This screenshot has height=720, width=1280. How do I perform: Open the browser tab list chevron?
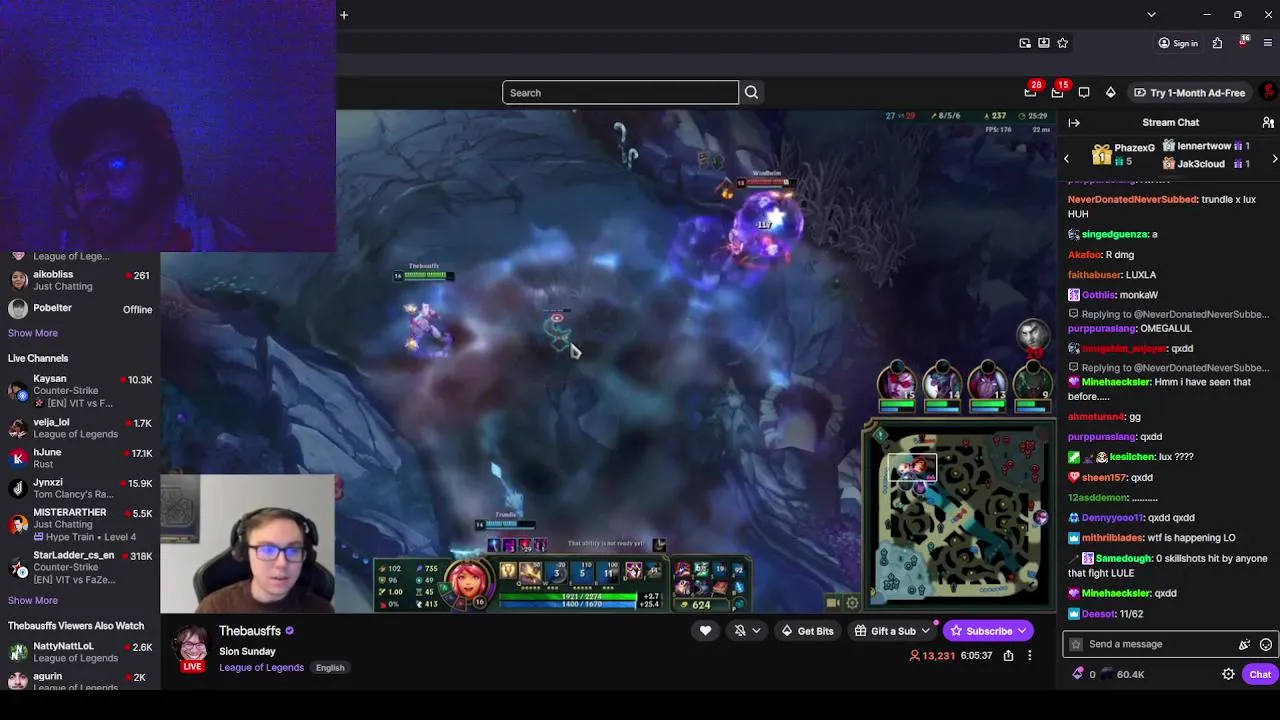point(1151,15)
